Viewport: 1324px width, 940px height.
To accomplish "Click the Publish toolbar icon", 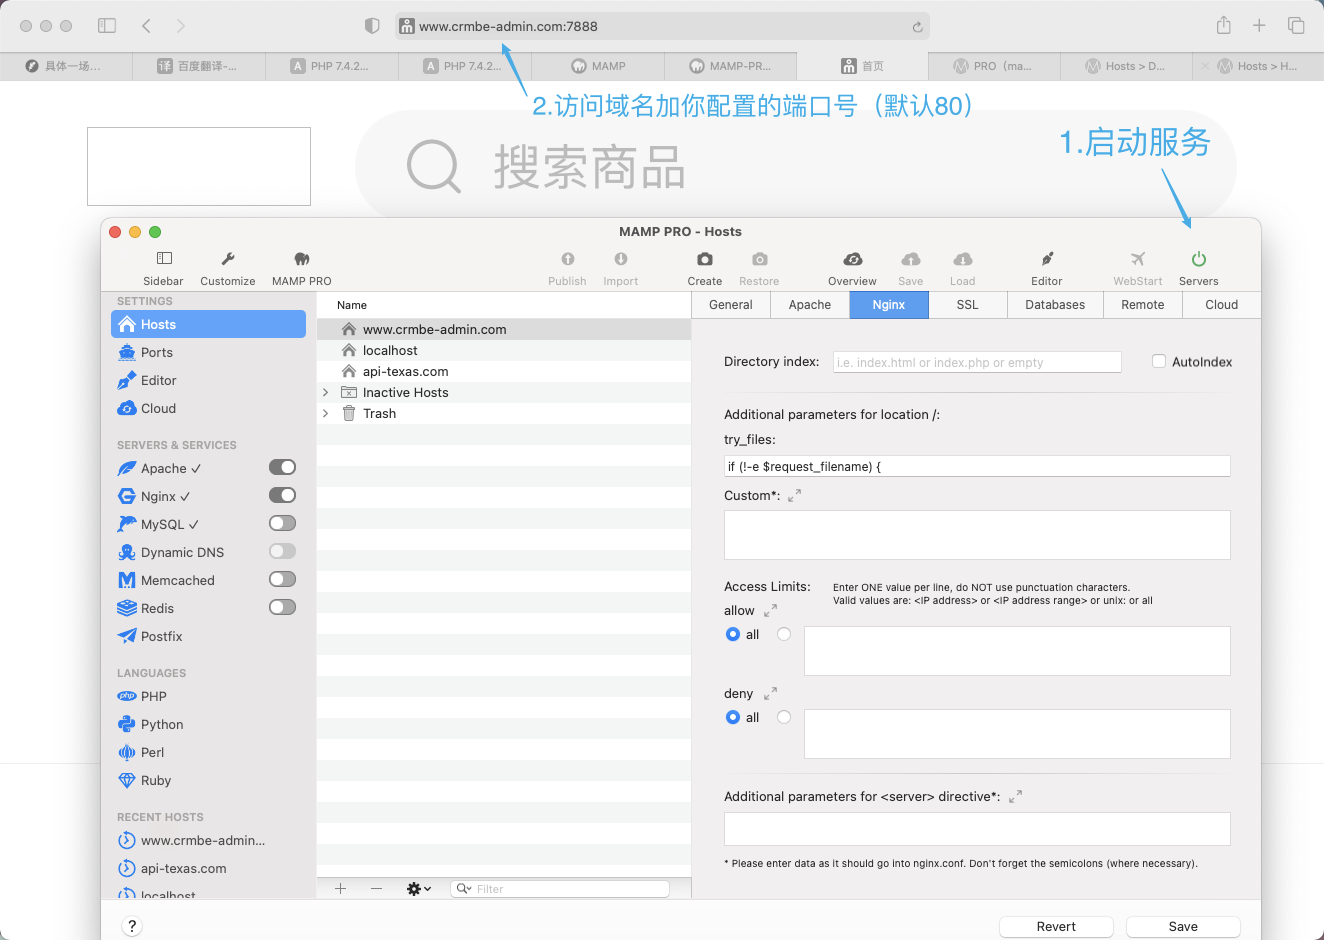I will [x=567, y=259].
